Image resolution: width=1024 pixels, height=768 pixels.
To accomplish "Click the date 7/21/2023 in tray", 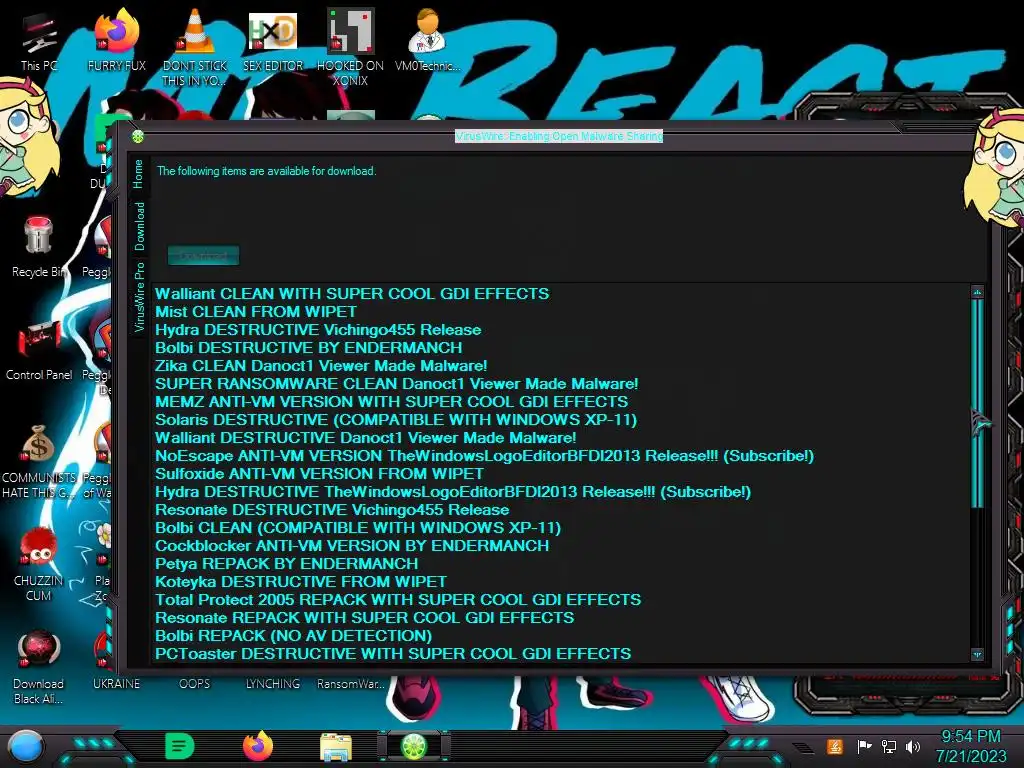I will pyautogui.click(x=971, y=756).
